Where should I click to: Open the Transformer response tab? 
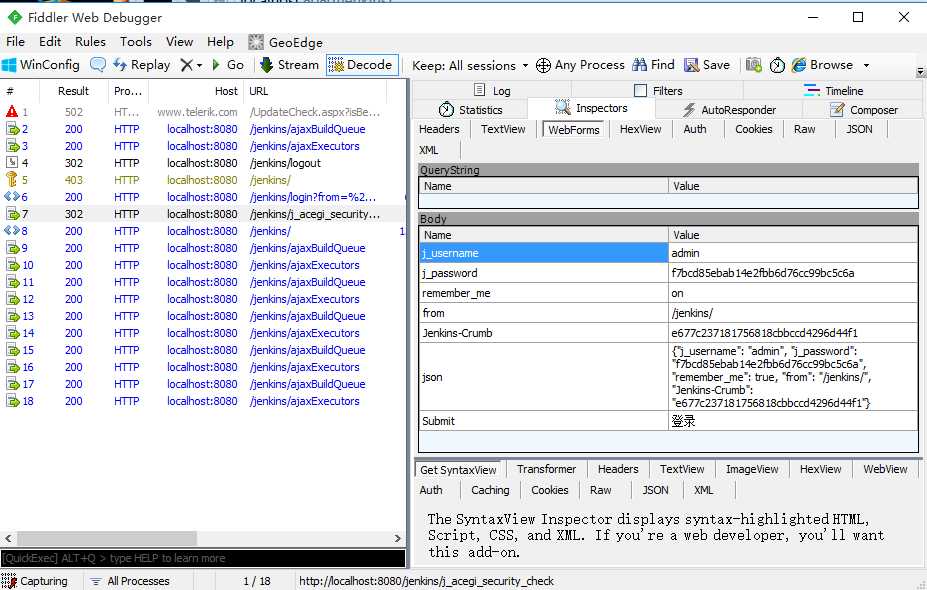tap(546, 469)
